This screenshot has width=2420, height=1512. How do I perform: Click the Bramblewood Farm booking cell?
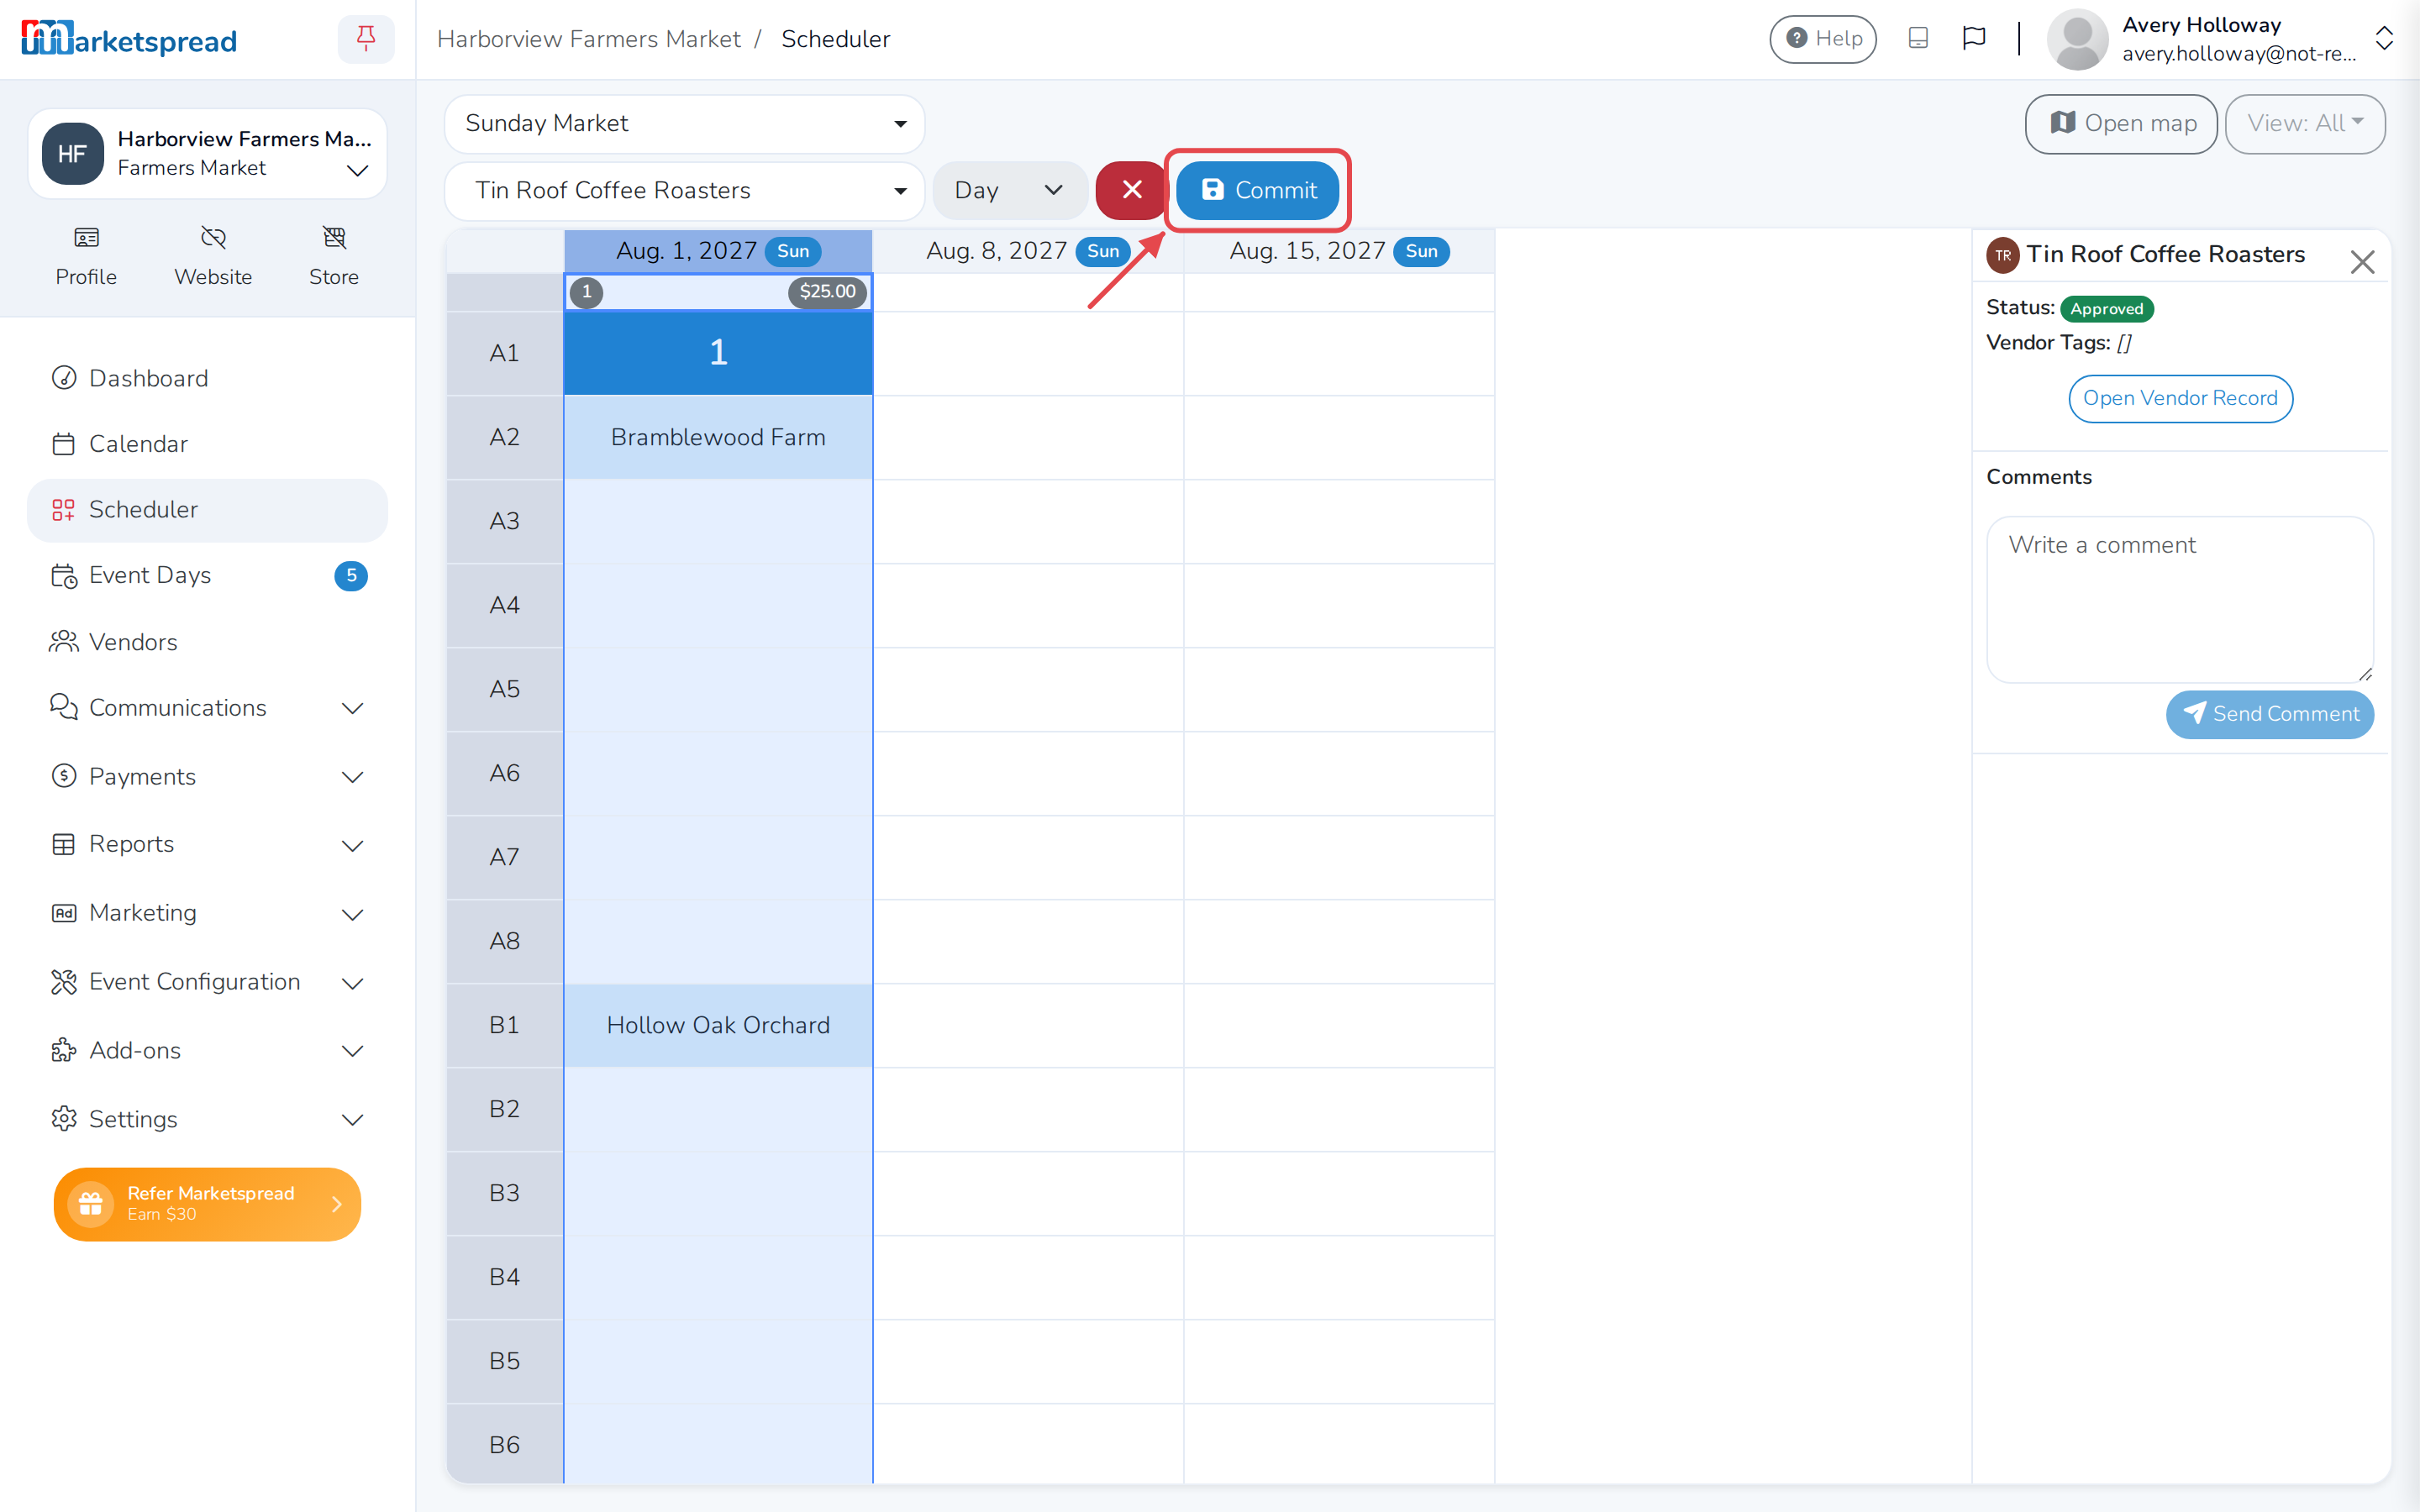(x=718, y=438)
